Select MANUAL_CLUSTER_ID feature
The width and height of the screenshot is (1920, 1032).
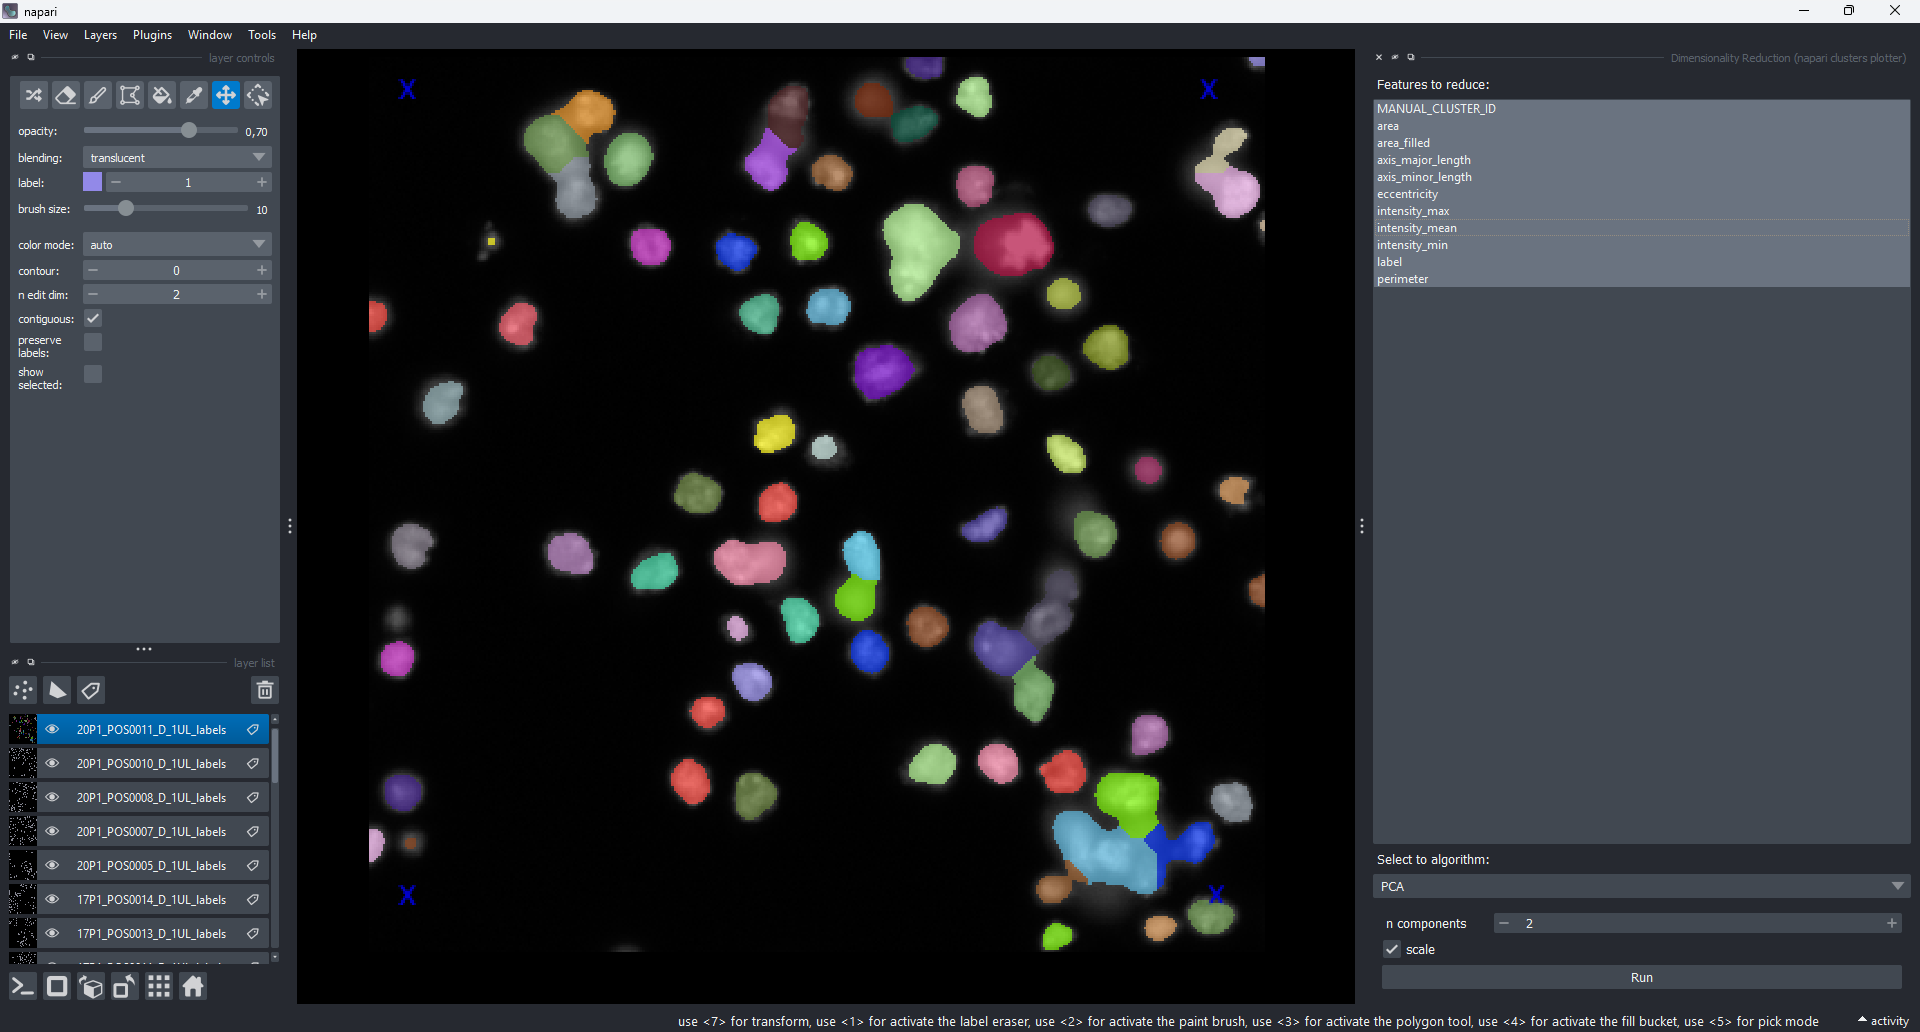(x=1641, y=109)
